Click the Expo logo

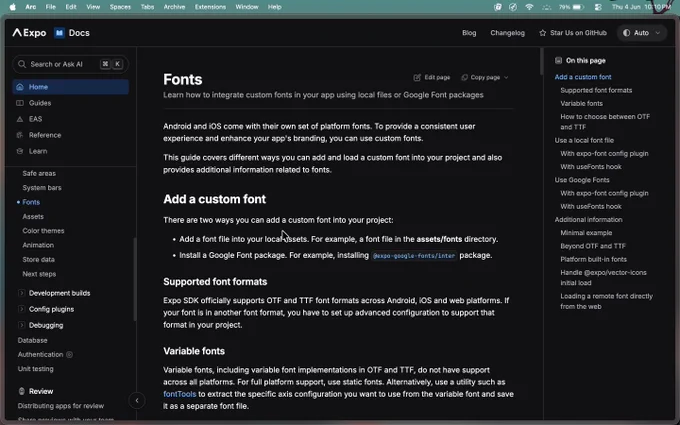coord(29,33)
